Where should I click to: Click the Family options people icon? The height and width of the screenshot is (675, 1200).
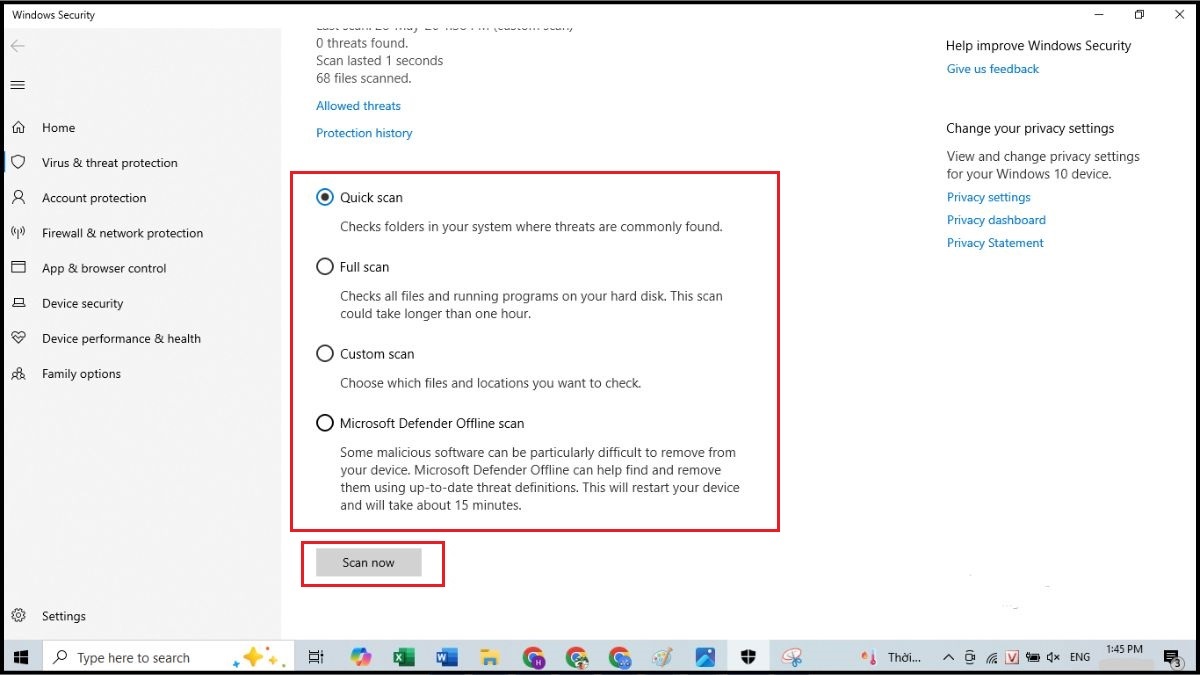18,373
